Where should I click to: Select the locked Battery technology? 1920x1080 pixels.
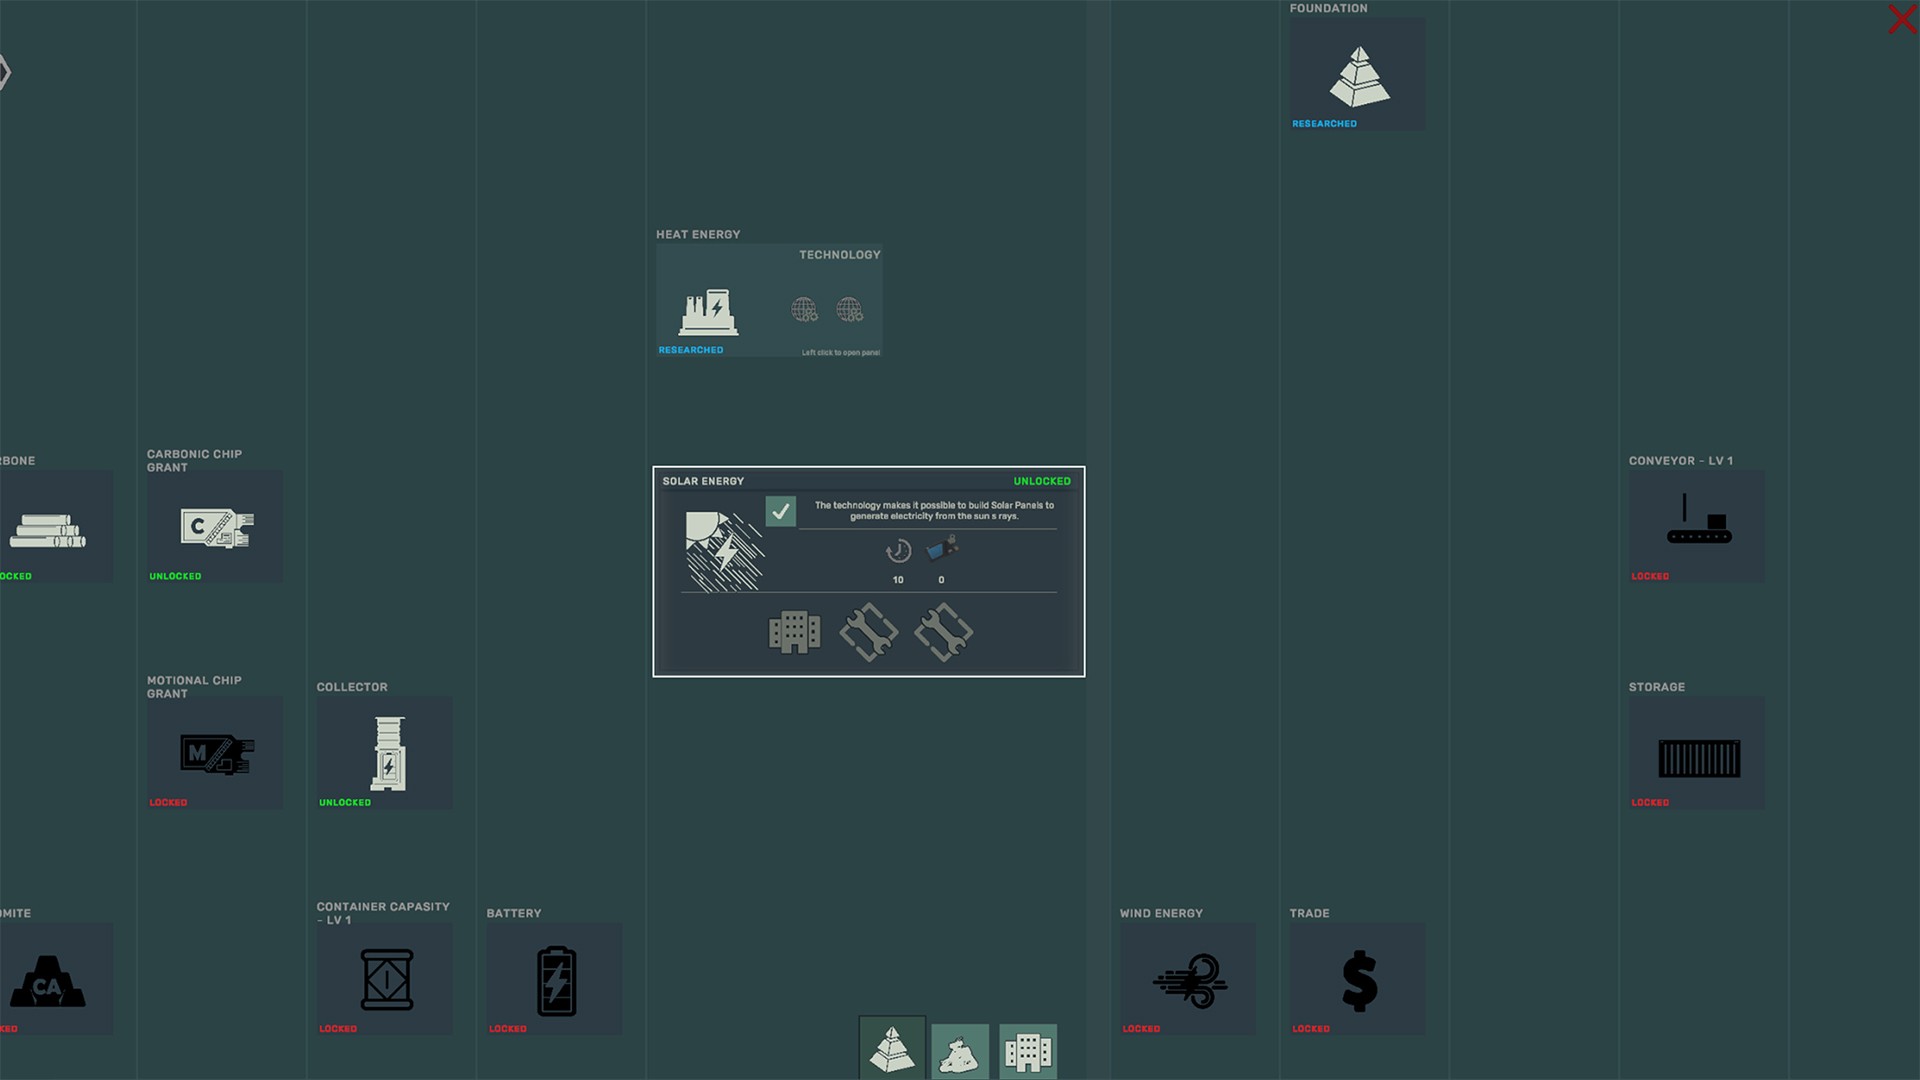[x=556, y=980]
